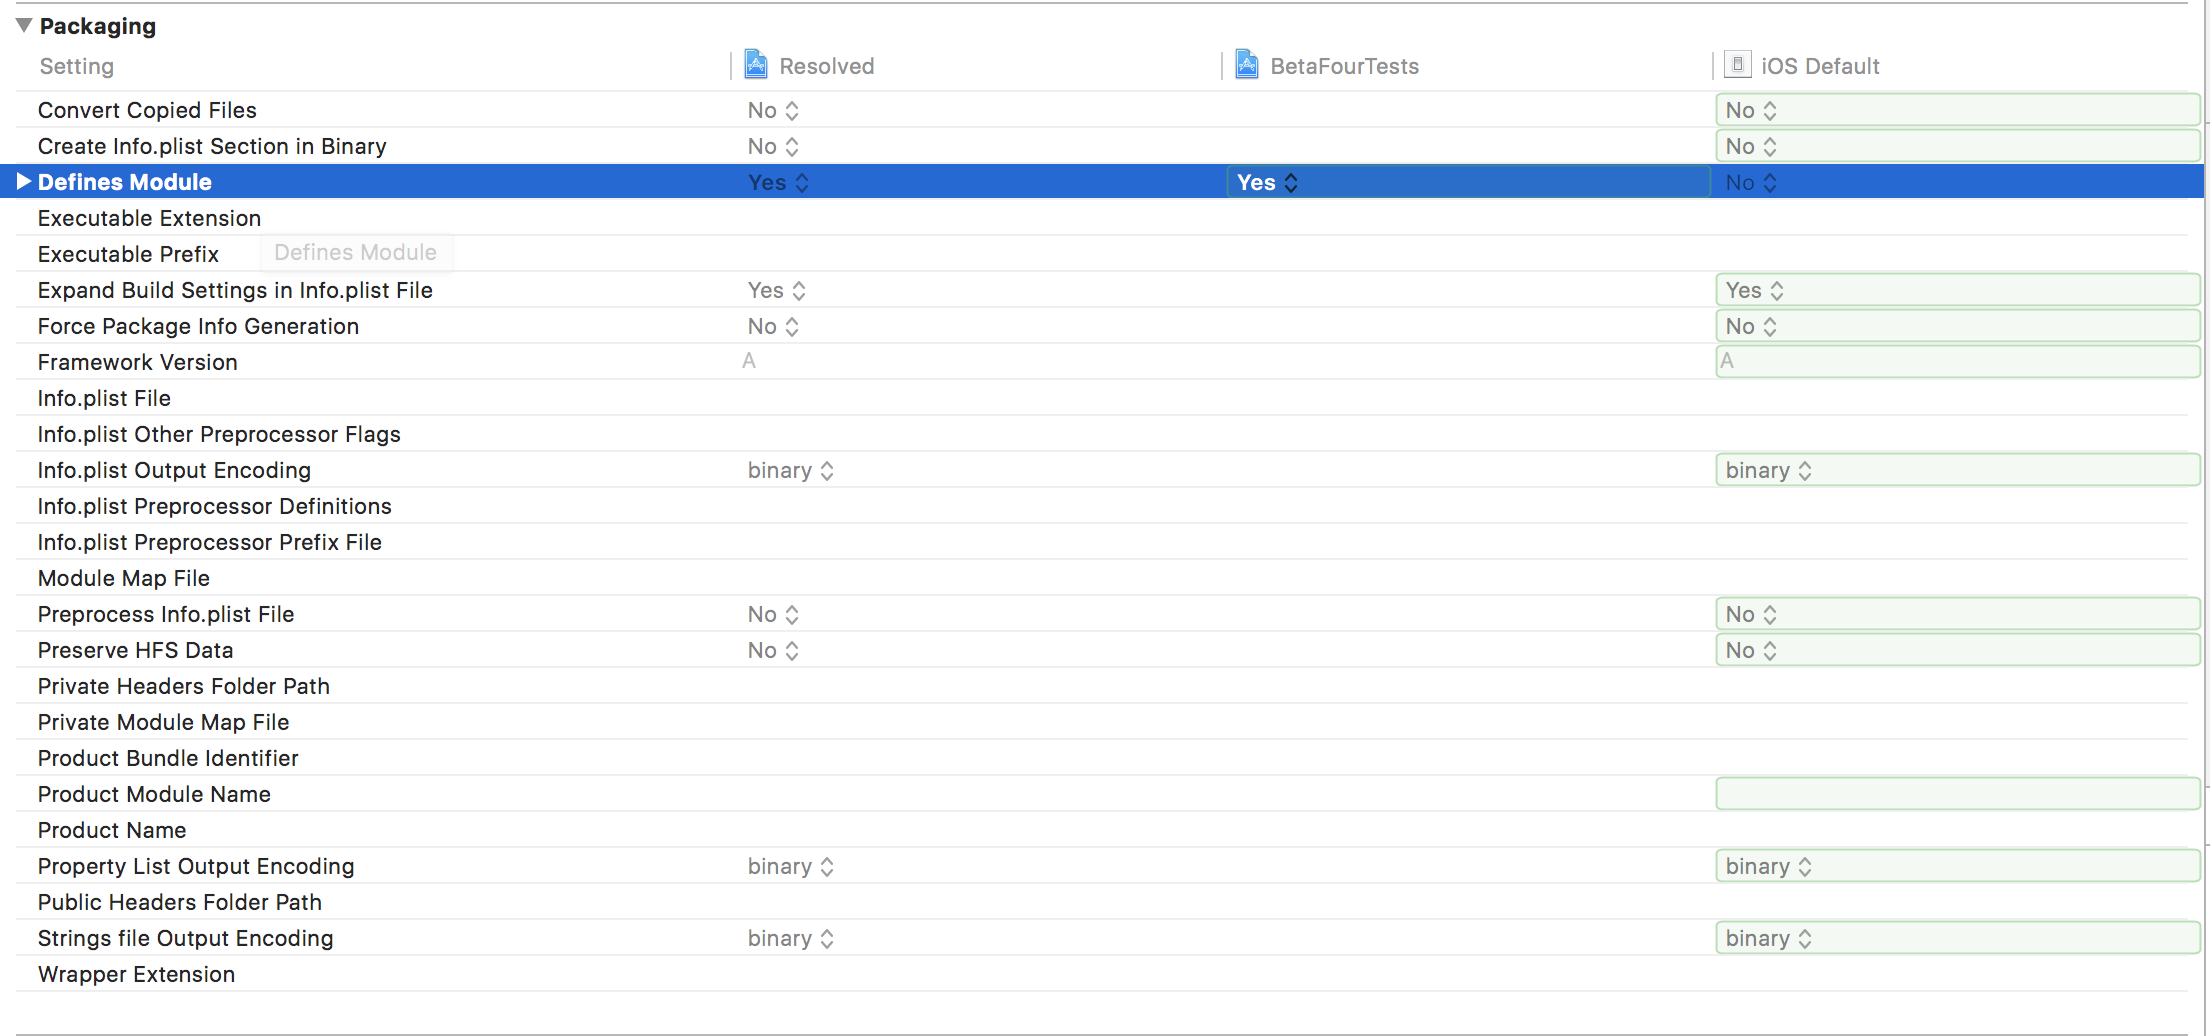Viewport: 2210px width, 1036px height.
Task: Select the Convert Copied Files setting
Action: click(x=147, y=110)
